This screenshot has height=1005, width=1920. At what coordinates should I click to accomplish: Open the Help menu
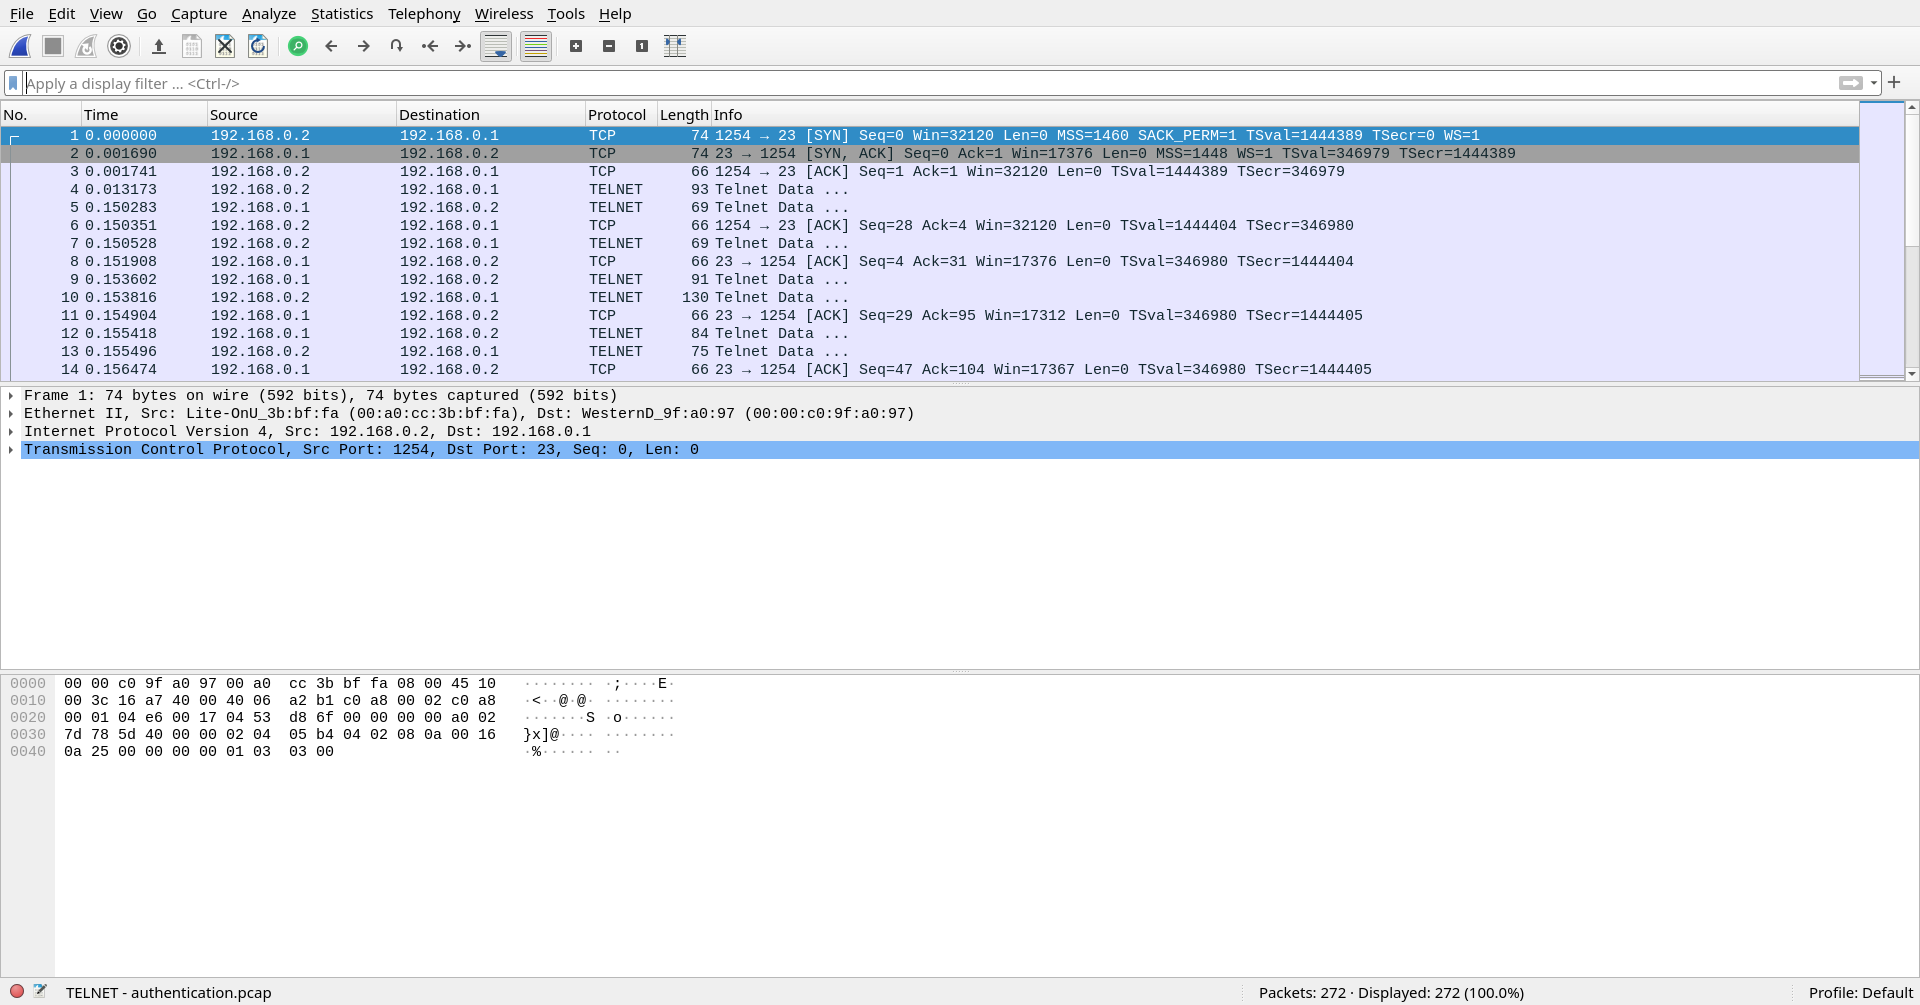pos(615,14)
